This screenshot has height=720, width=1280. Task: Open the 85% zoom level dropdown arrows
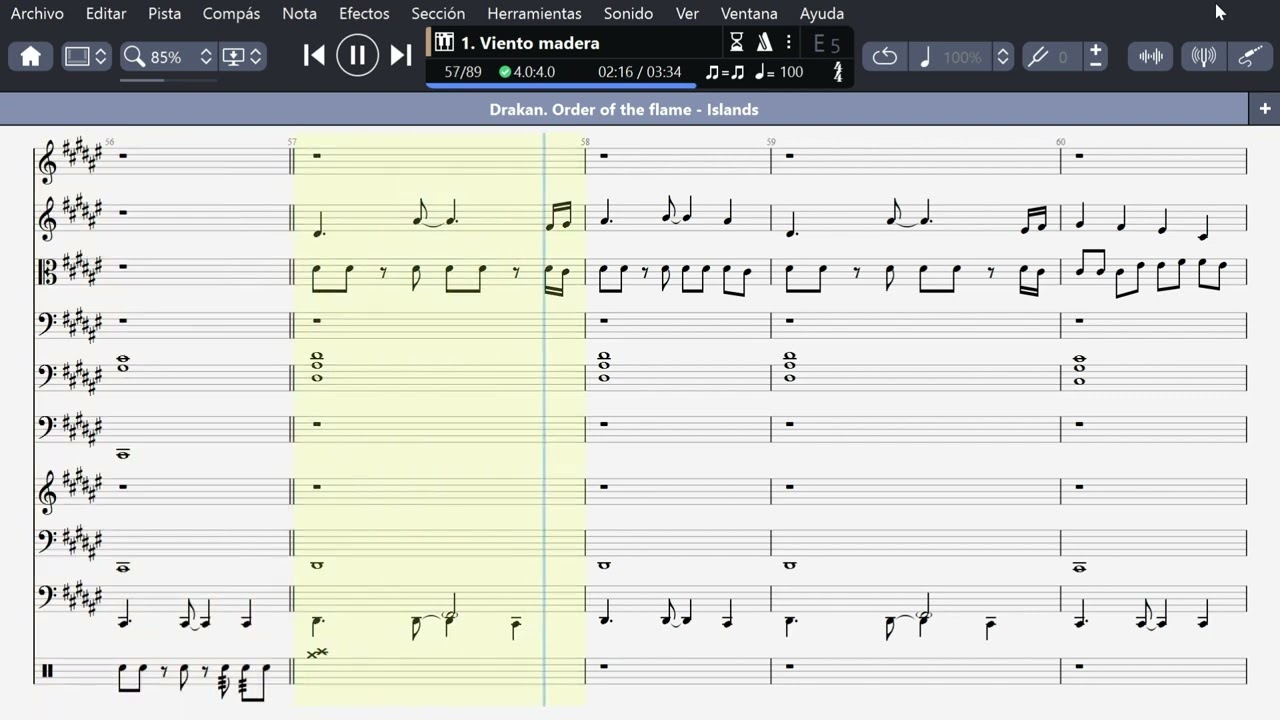(x=206, y=57)
